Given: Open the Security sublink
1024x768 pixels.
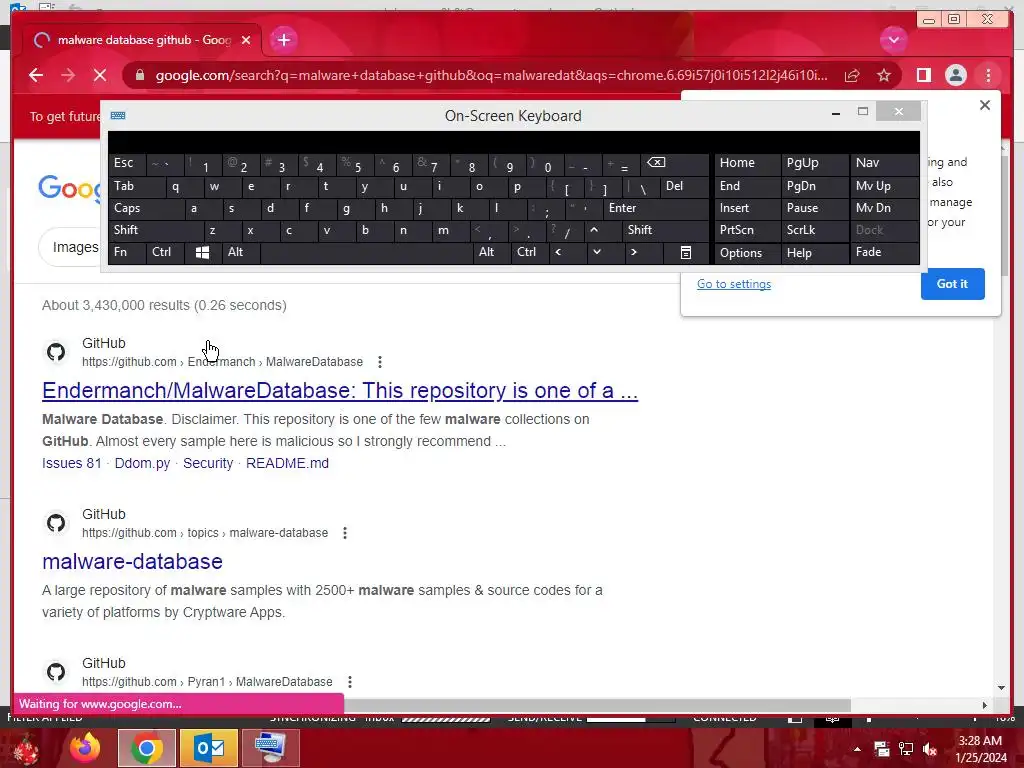Looking at the screenshot, I should (208, 463).
